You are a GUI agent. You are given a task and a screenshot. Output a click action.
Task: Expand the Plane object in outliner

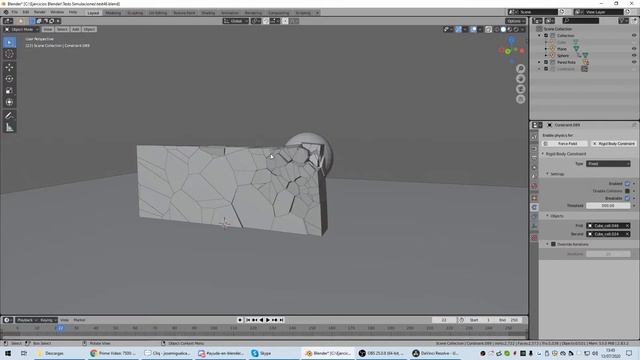point(546,49)
